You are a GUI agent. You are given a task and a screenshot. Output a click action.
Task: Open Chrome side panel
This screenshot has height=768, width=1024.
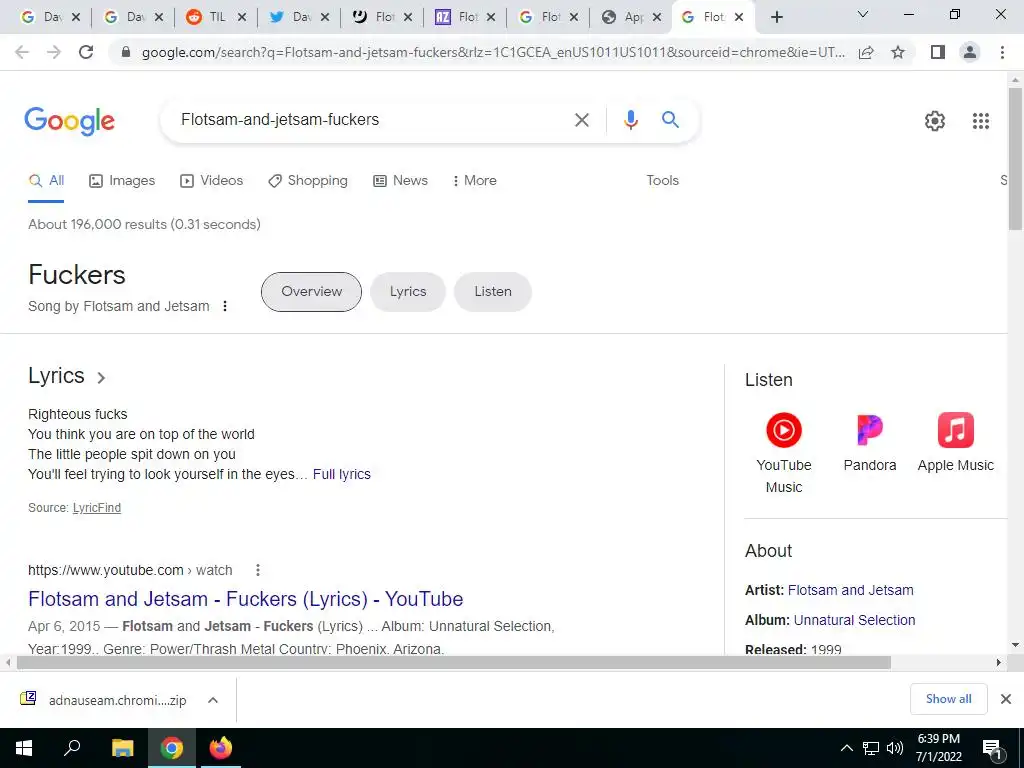pyautogui.click(x=938, y=52)
